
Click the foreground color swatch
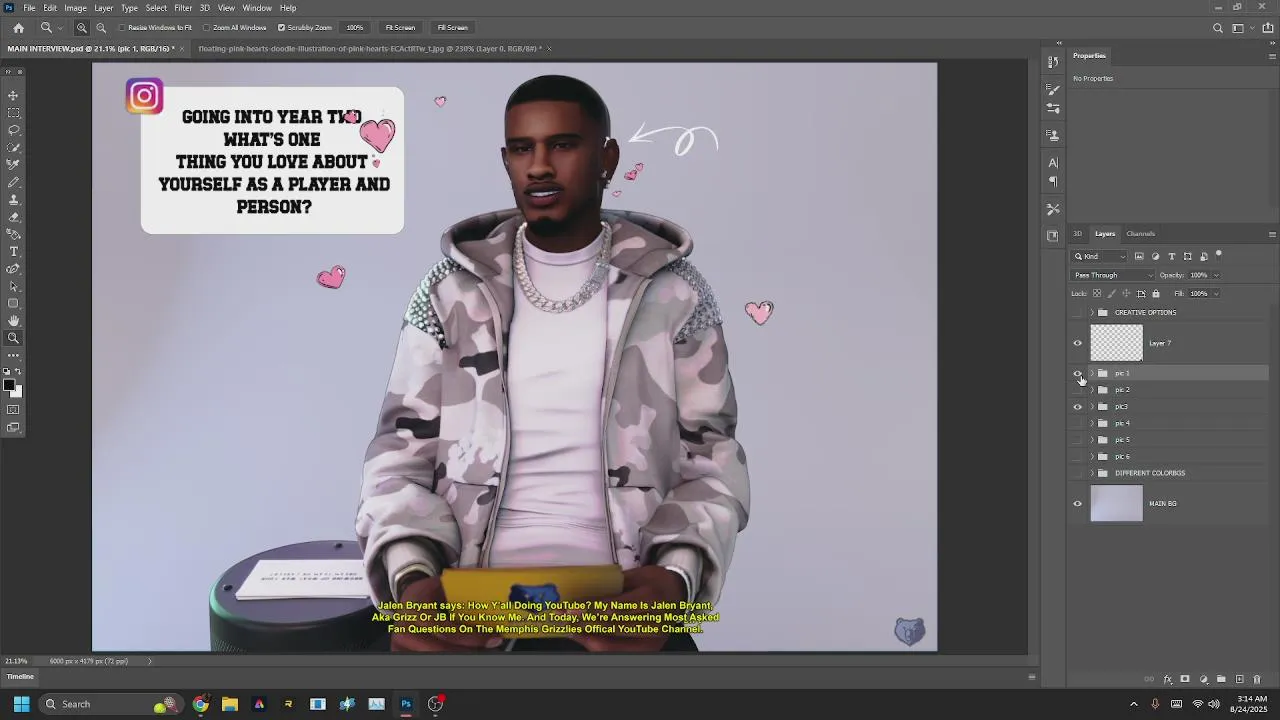[8, 385]
